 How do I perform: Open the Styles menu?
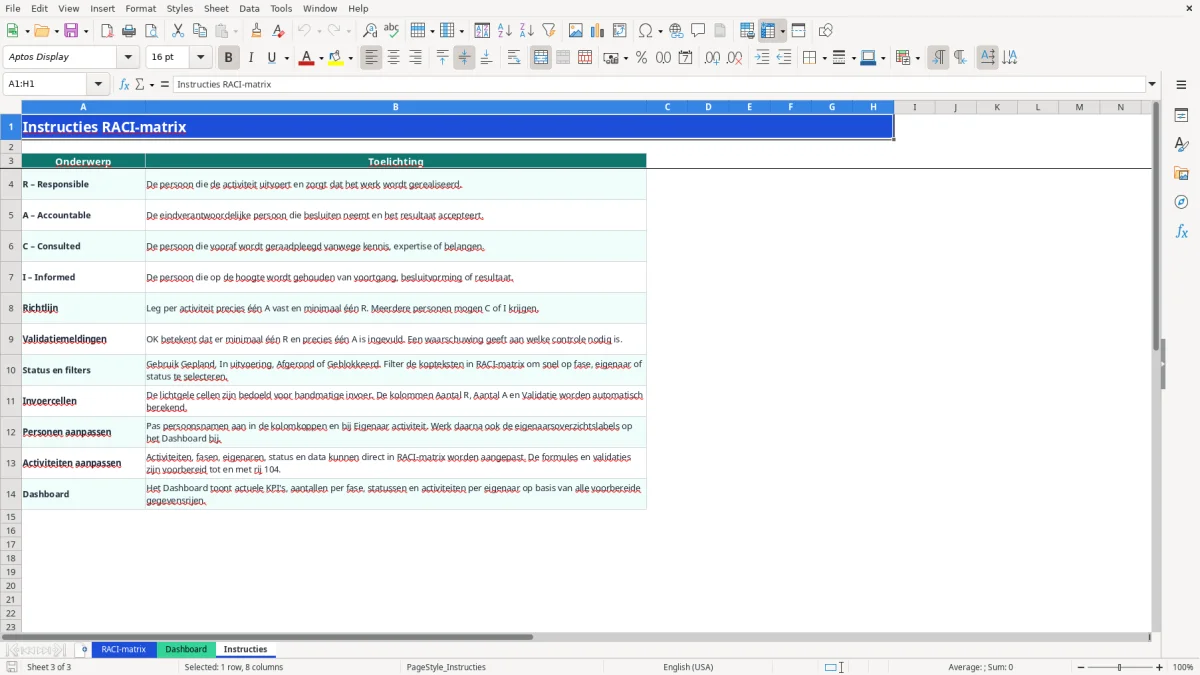tap(180, 8)
